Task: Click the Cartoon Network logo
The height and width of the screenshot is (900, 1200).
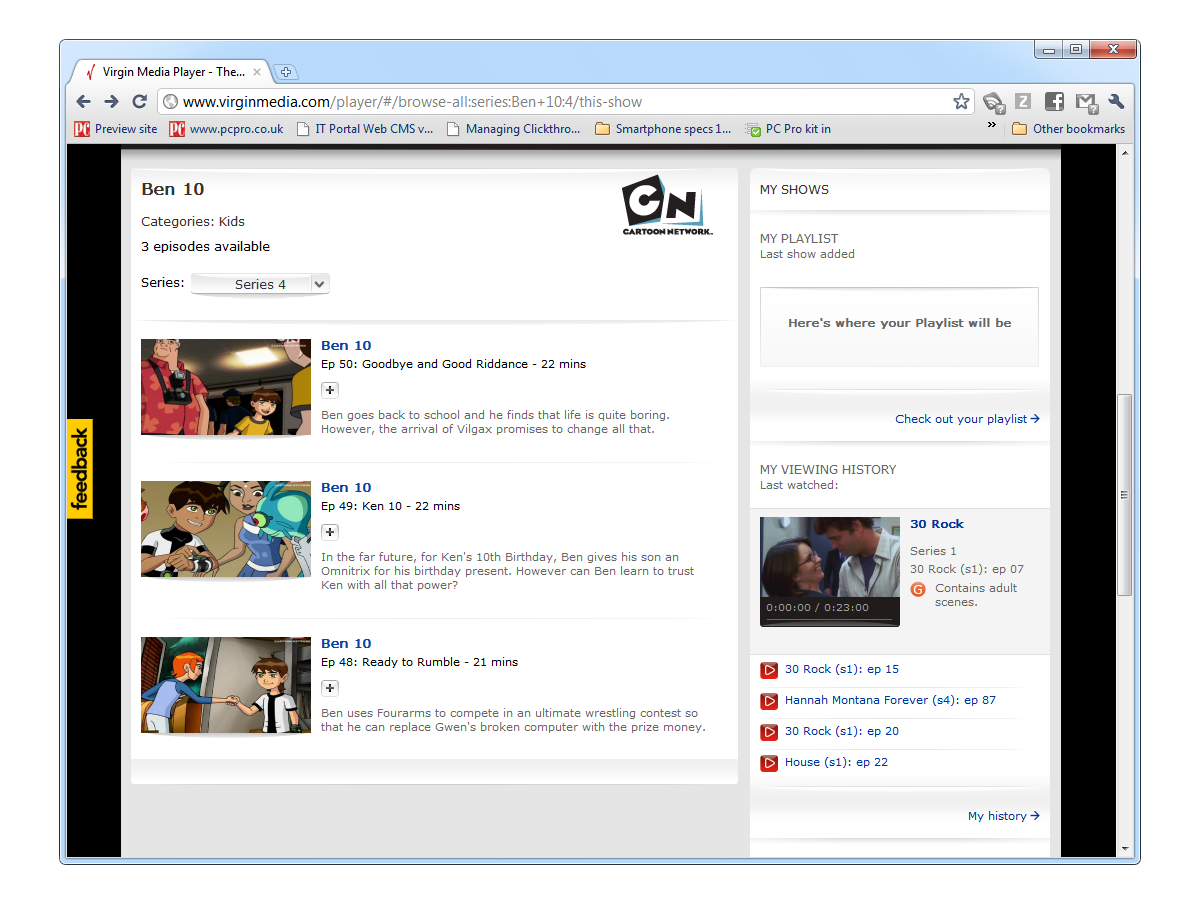Action: coord(667,206)
